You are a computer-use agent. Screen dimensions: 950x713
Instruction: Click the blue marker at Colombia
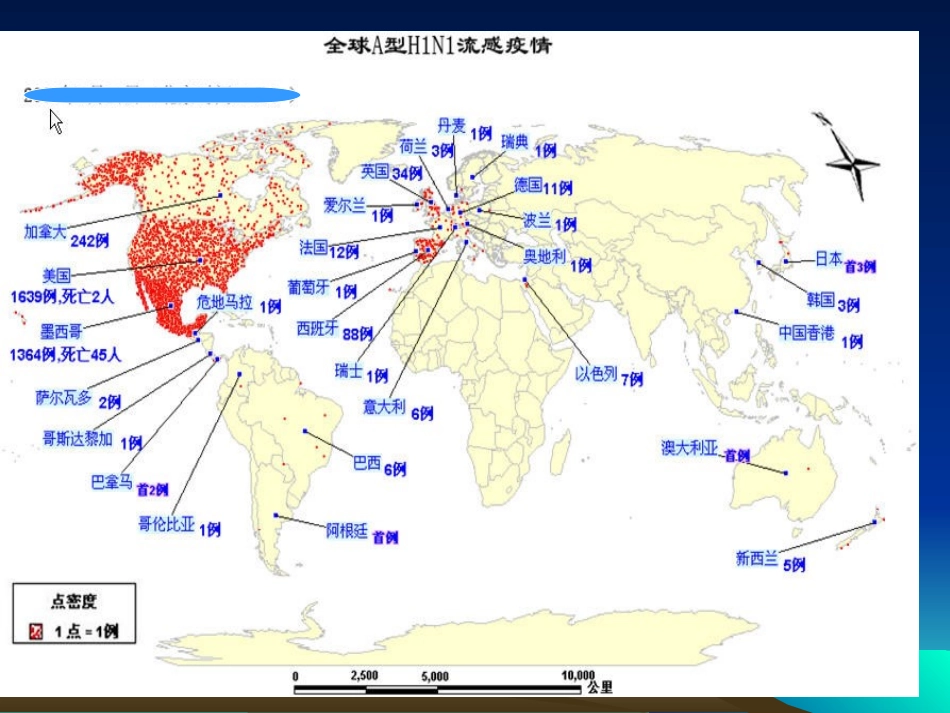click(239, 374)
